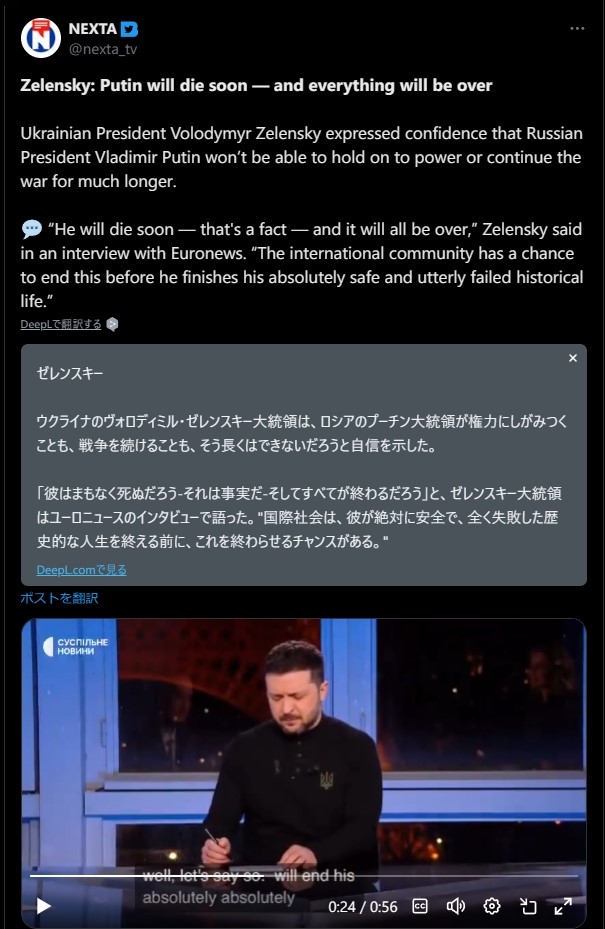The height and width of the screenshot is (929, 605).
Task: Click the NEXTA display name
Action: pos(92,28)
